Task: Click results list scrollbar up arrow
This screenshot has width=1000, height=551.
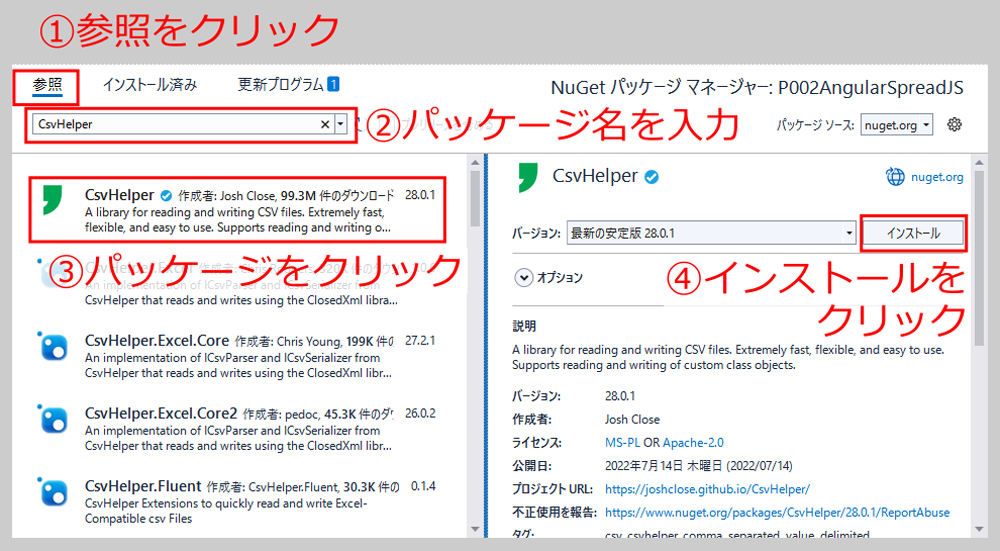Action: pos(475,163)
